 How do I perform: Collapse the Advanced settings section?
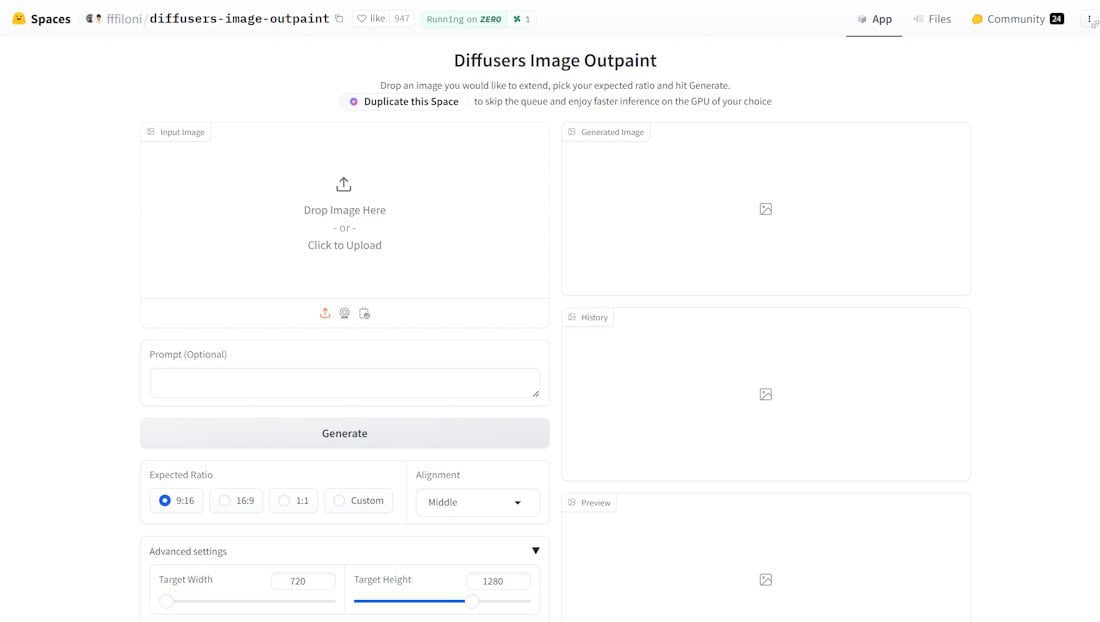click(535, 551)
